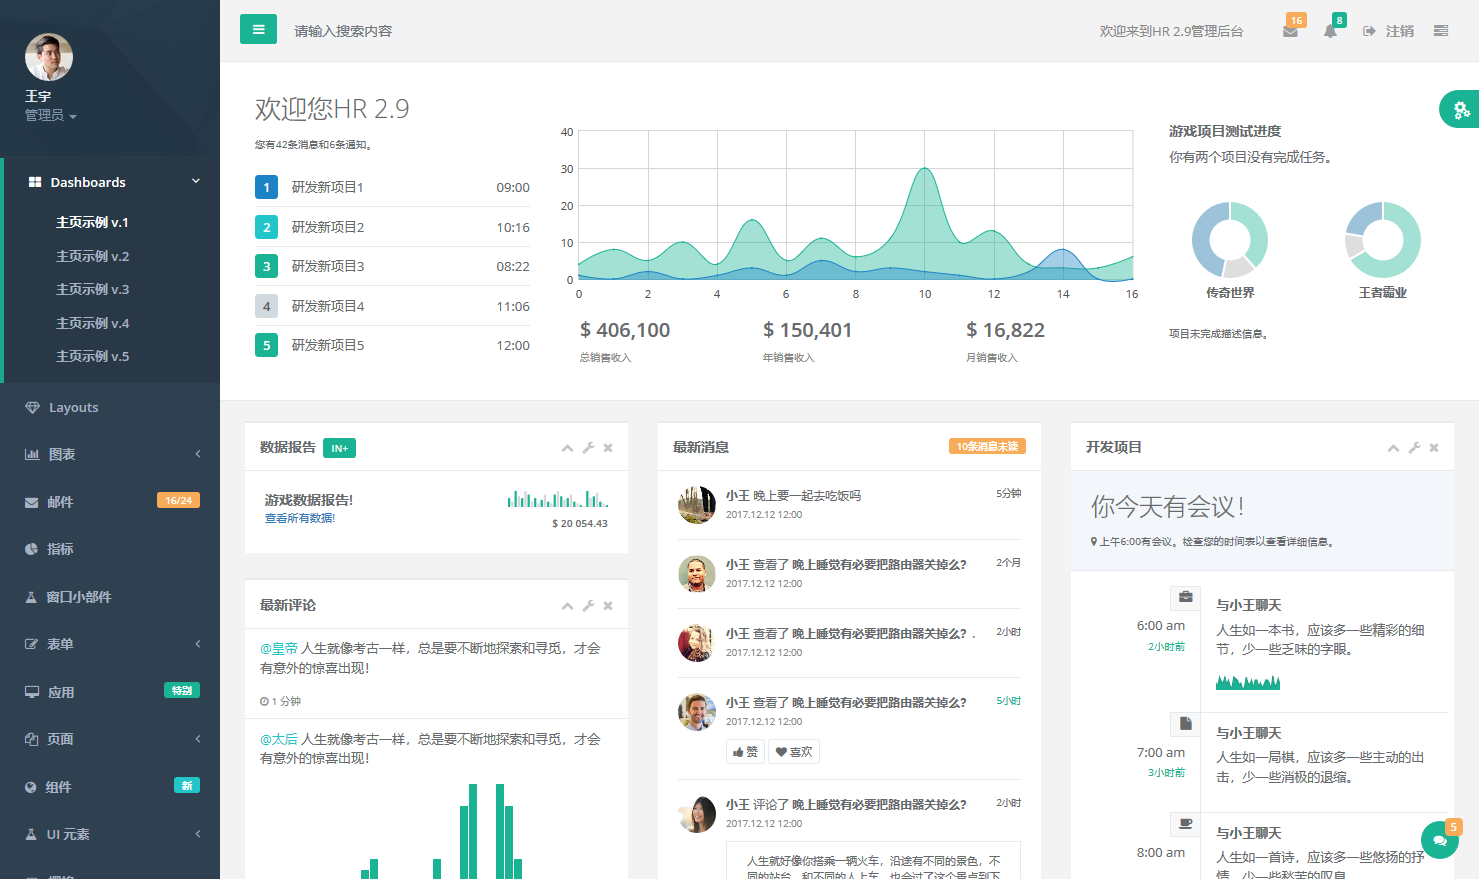1479x879 pixels.
Task: Click 研发新项目2 row
Action: point(392,227)
